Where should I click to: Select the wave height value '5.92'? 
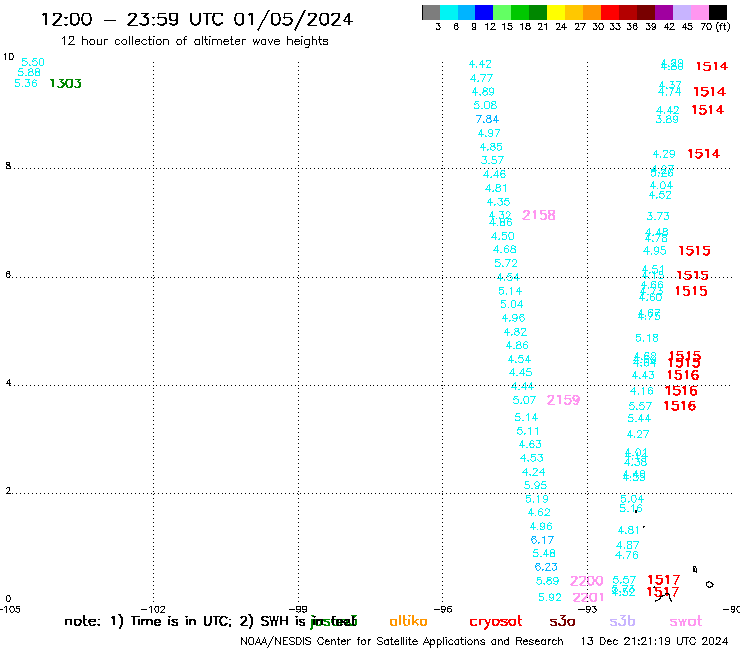pos(550,598)
